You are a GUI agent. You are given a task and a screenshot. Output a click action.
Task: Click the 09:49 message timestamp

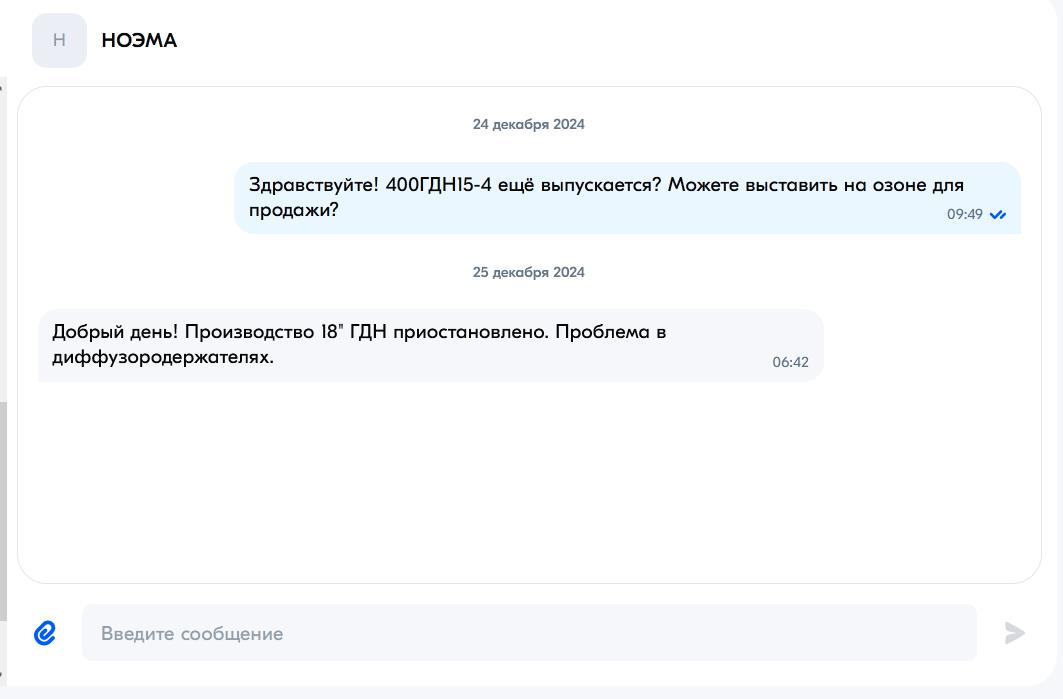click(965, 214)
